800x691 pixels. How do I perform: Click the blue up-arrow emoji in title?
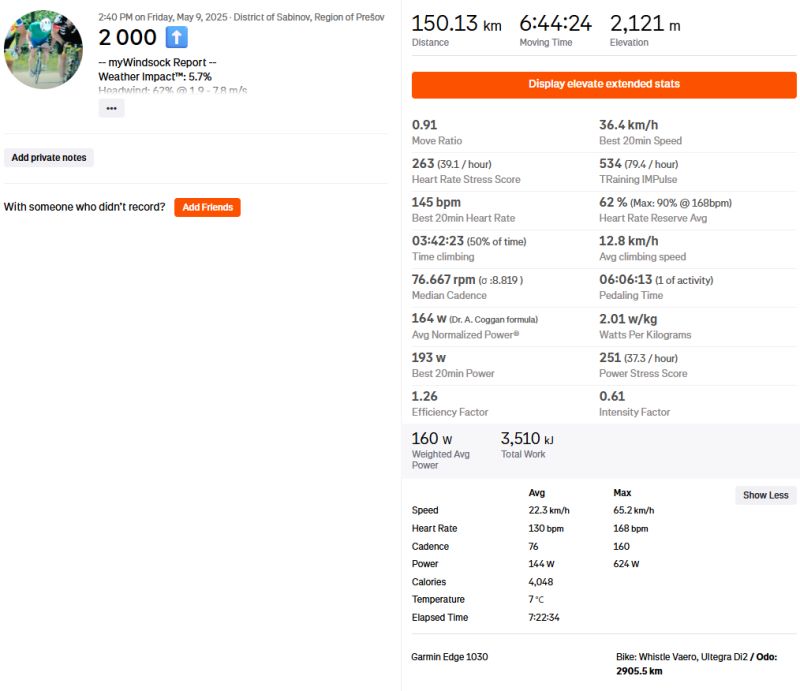177,37
